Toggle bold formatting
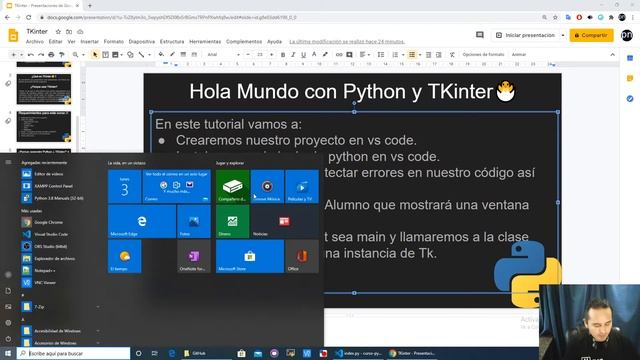The width and height of the screenshot is (640, 360). (283, 55)
